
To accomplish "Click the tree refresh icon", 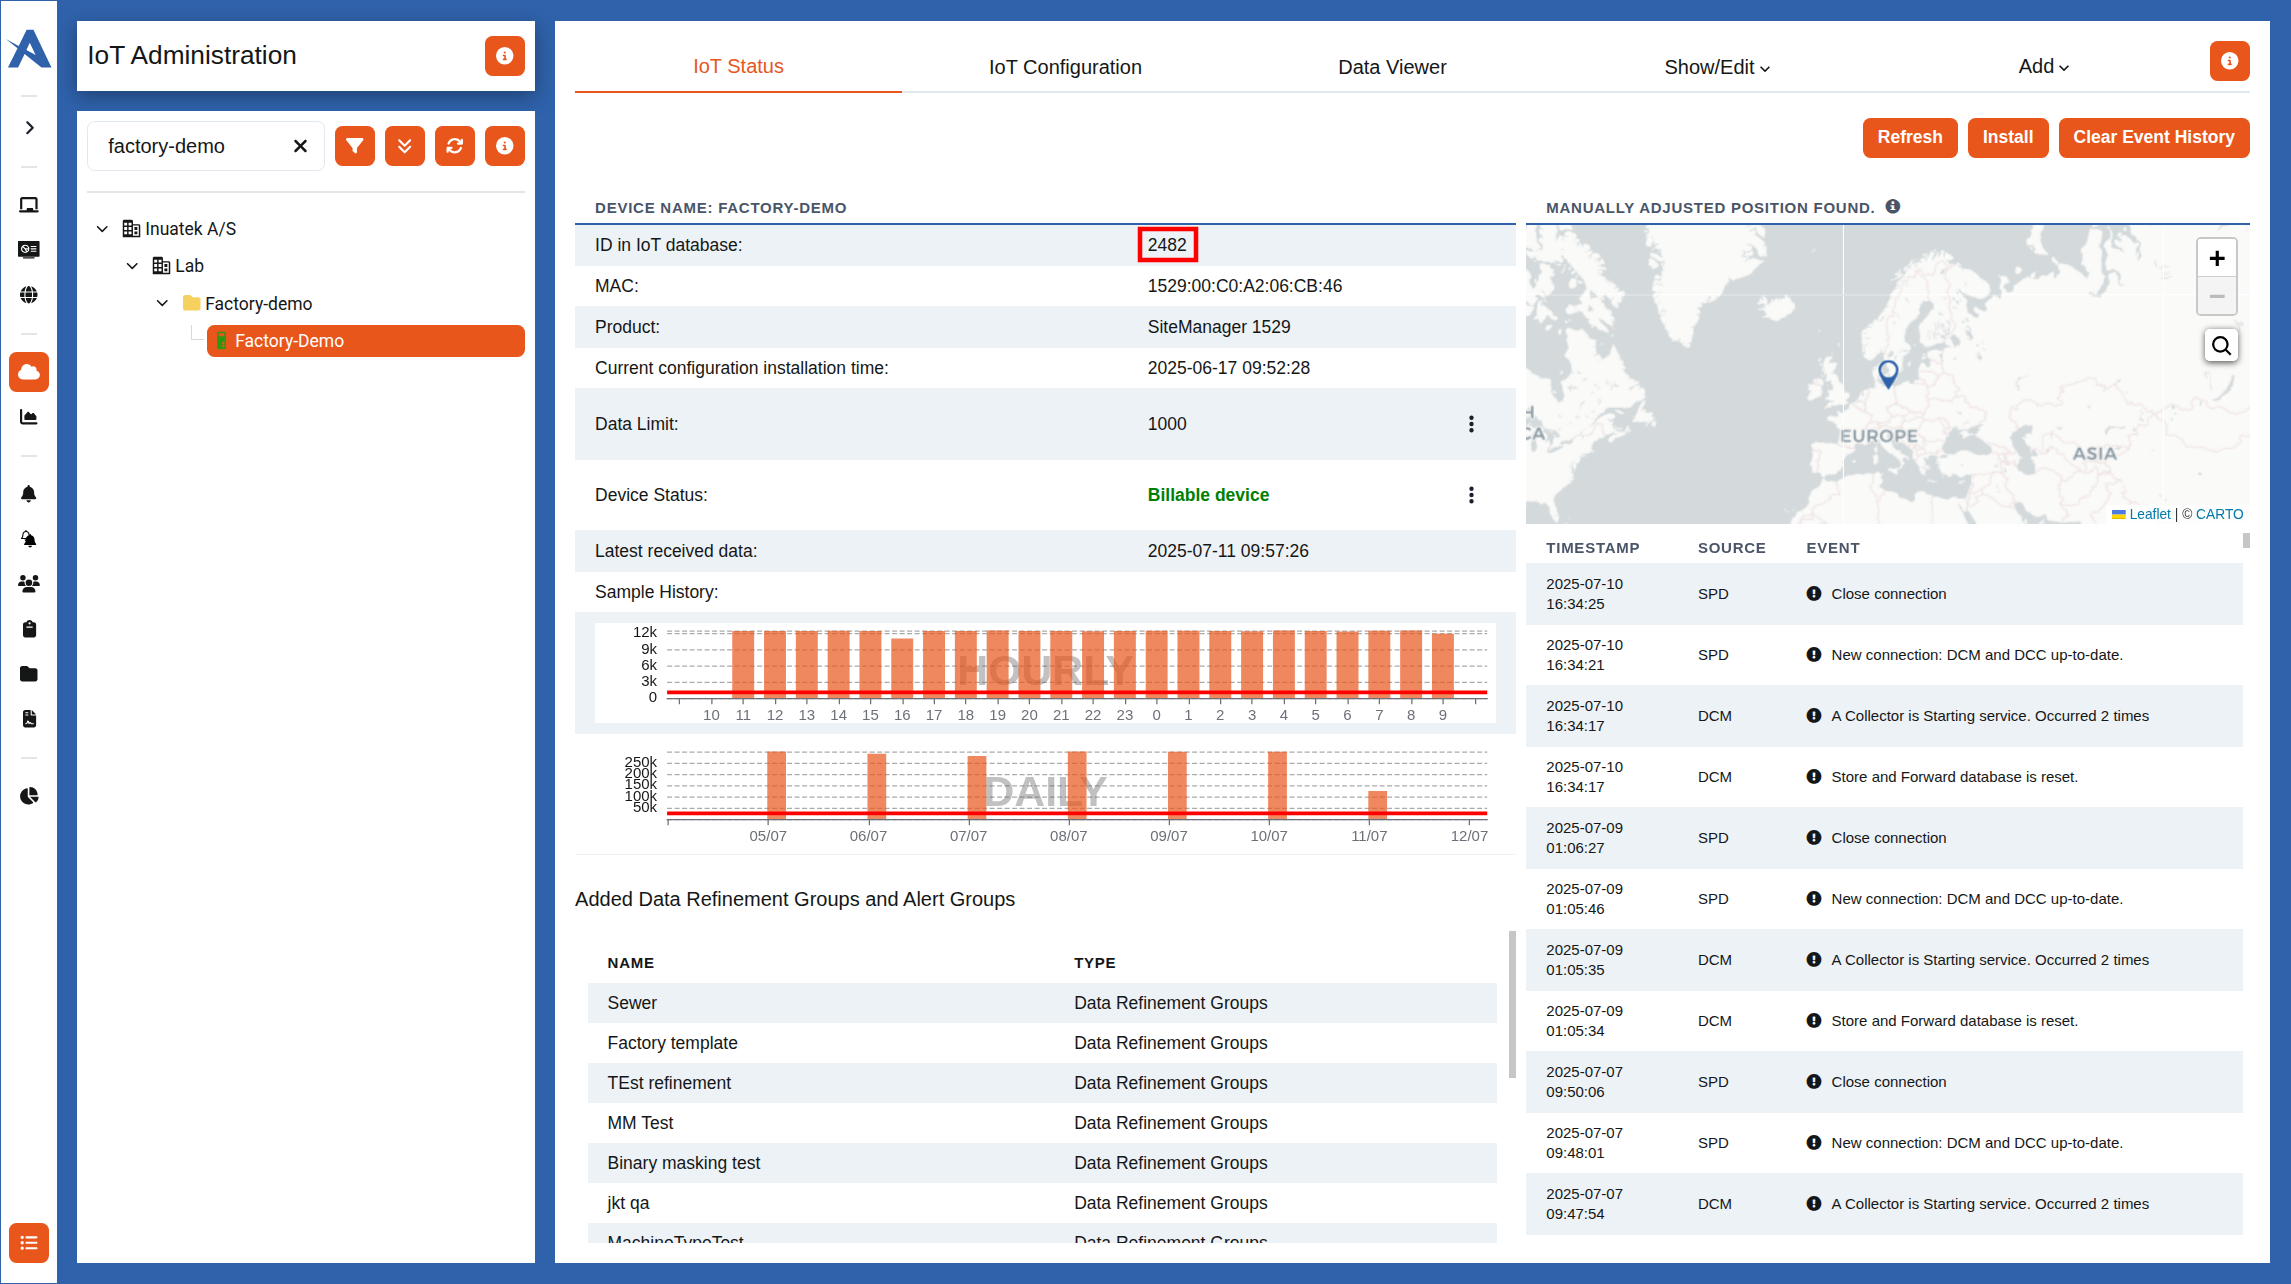I will click(x=455, y=146).
